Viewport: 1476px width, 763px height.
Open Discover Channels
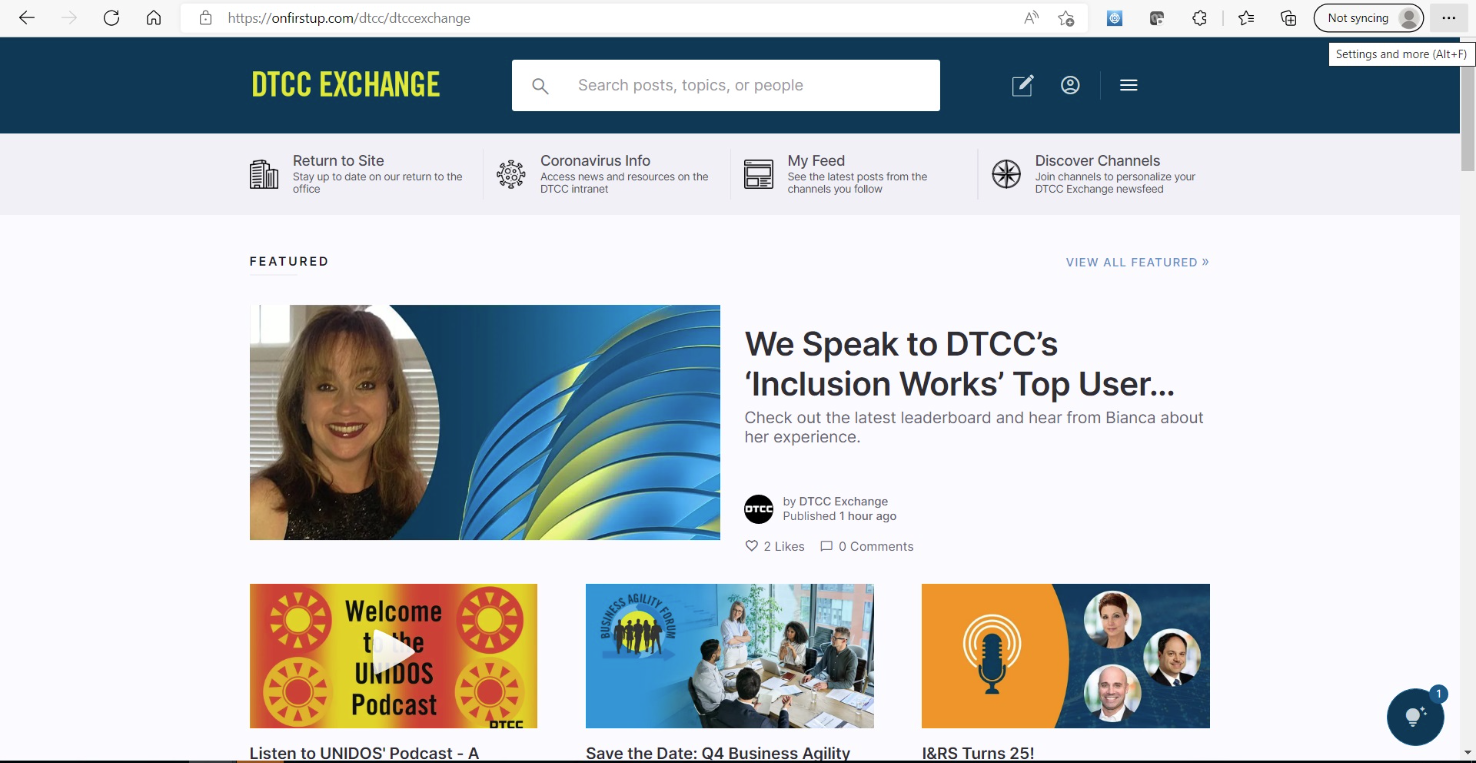1097,160
